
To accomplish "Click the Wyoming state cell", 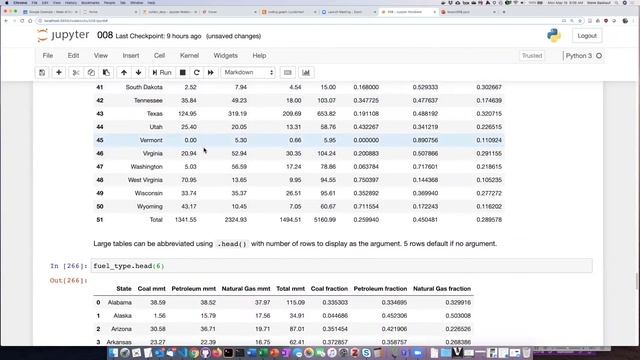I will click(150, 207).
